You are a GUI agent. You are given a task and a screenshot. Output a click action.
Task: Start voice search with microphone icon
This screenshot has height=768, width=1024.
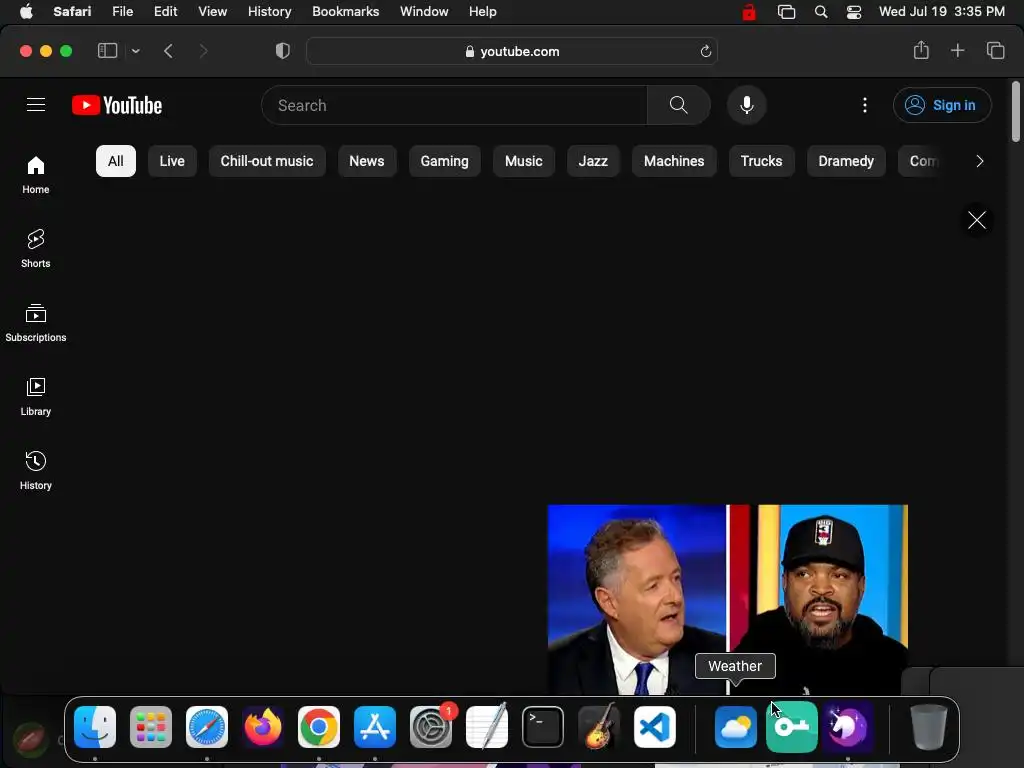[x=746, y=105]
